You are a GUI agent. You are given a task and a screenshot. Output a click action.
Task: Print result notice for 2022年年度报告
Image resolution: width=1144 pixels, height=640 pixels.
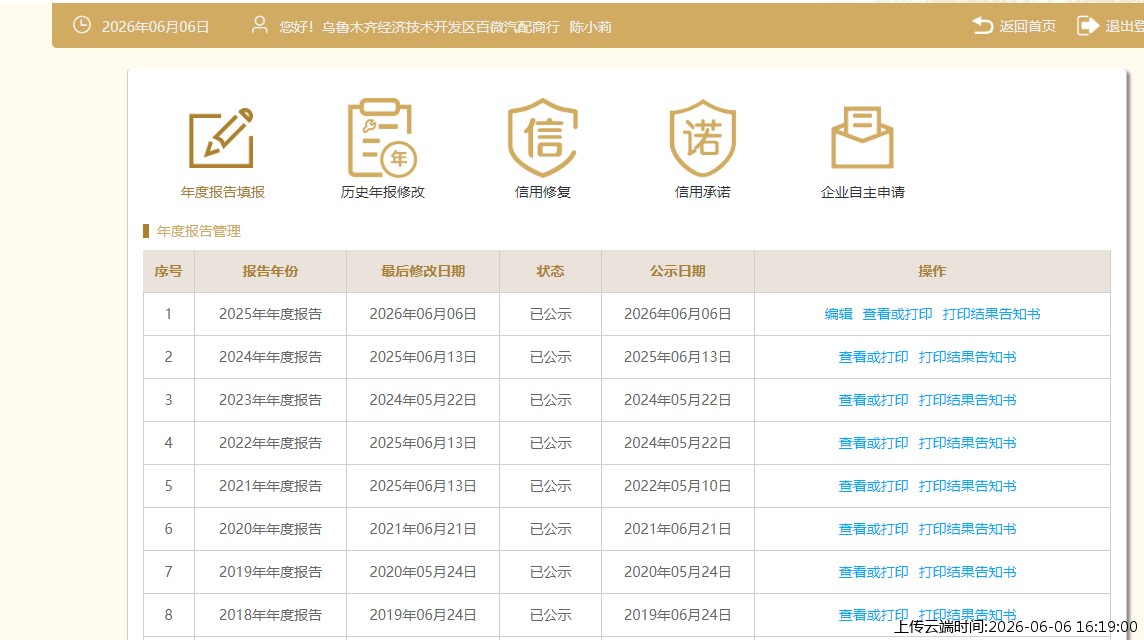967,443
